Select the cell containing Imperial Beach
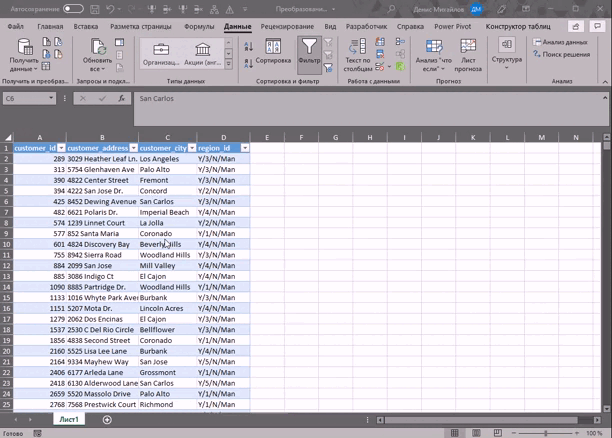The width and height of the screenshot is (612, 438). click(x=167, y=212)
